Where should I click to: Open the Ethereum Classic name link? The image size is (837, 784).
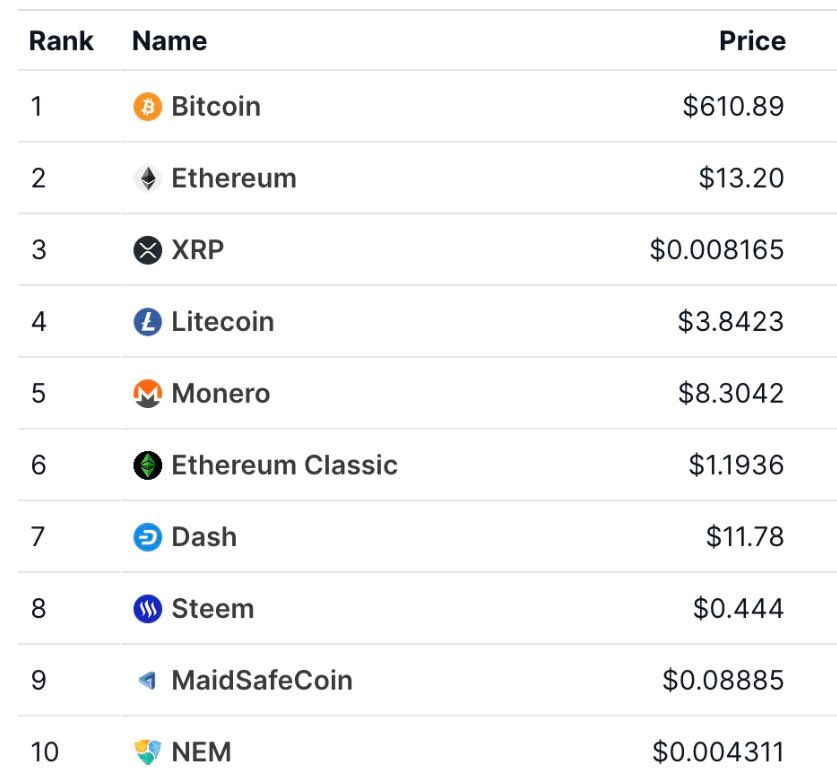[285, 465]
